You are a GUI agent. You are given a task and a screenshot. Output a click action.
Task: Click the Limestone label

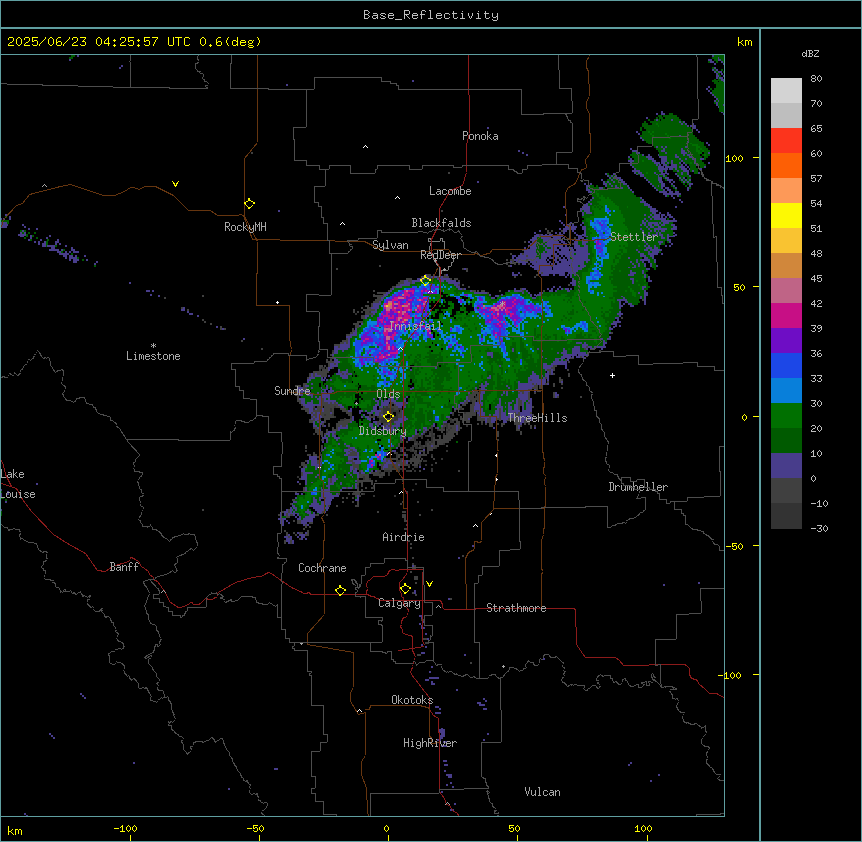coord(153,356)
